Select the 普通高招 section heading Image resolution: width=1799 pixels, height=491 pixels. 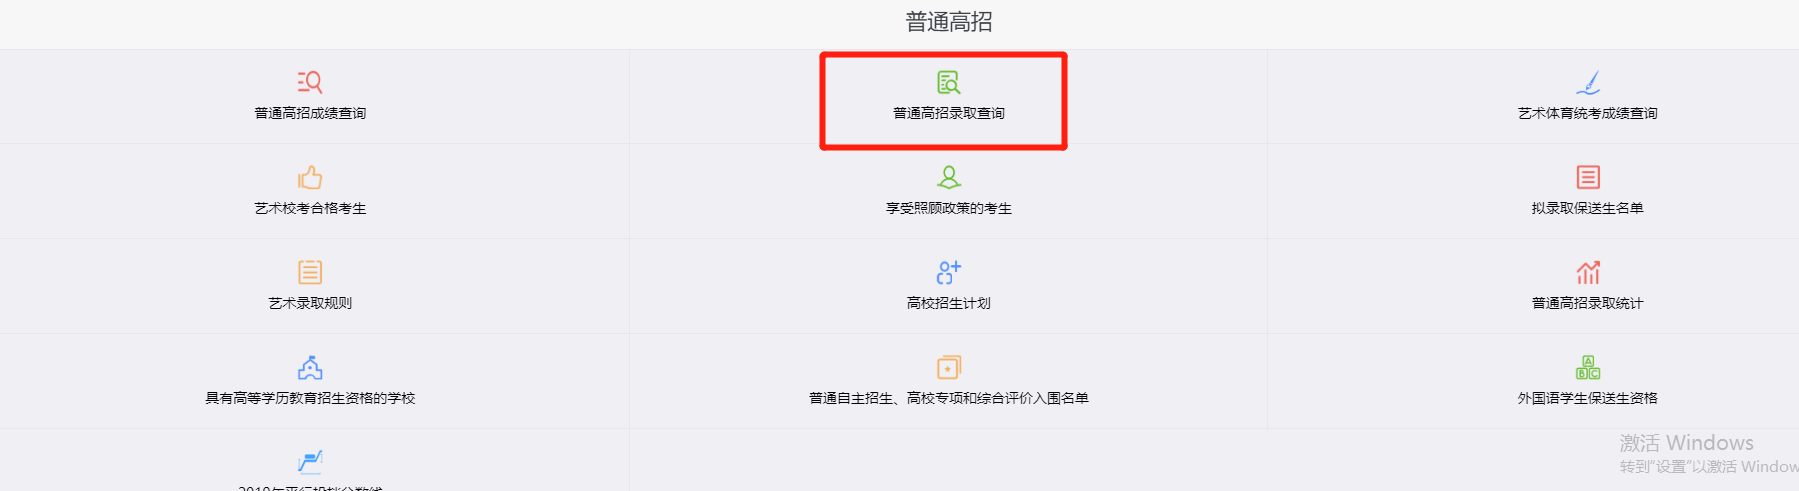tap(948, 22)
